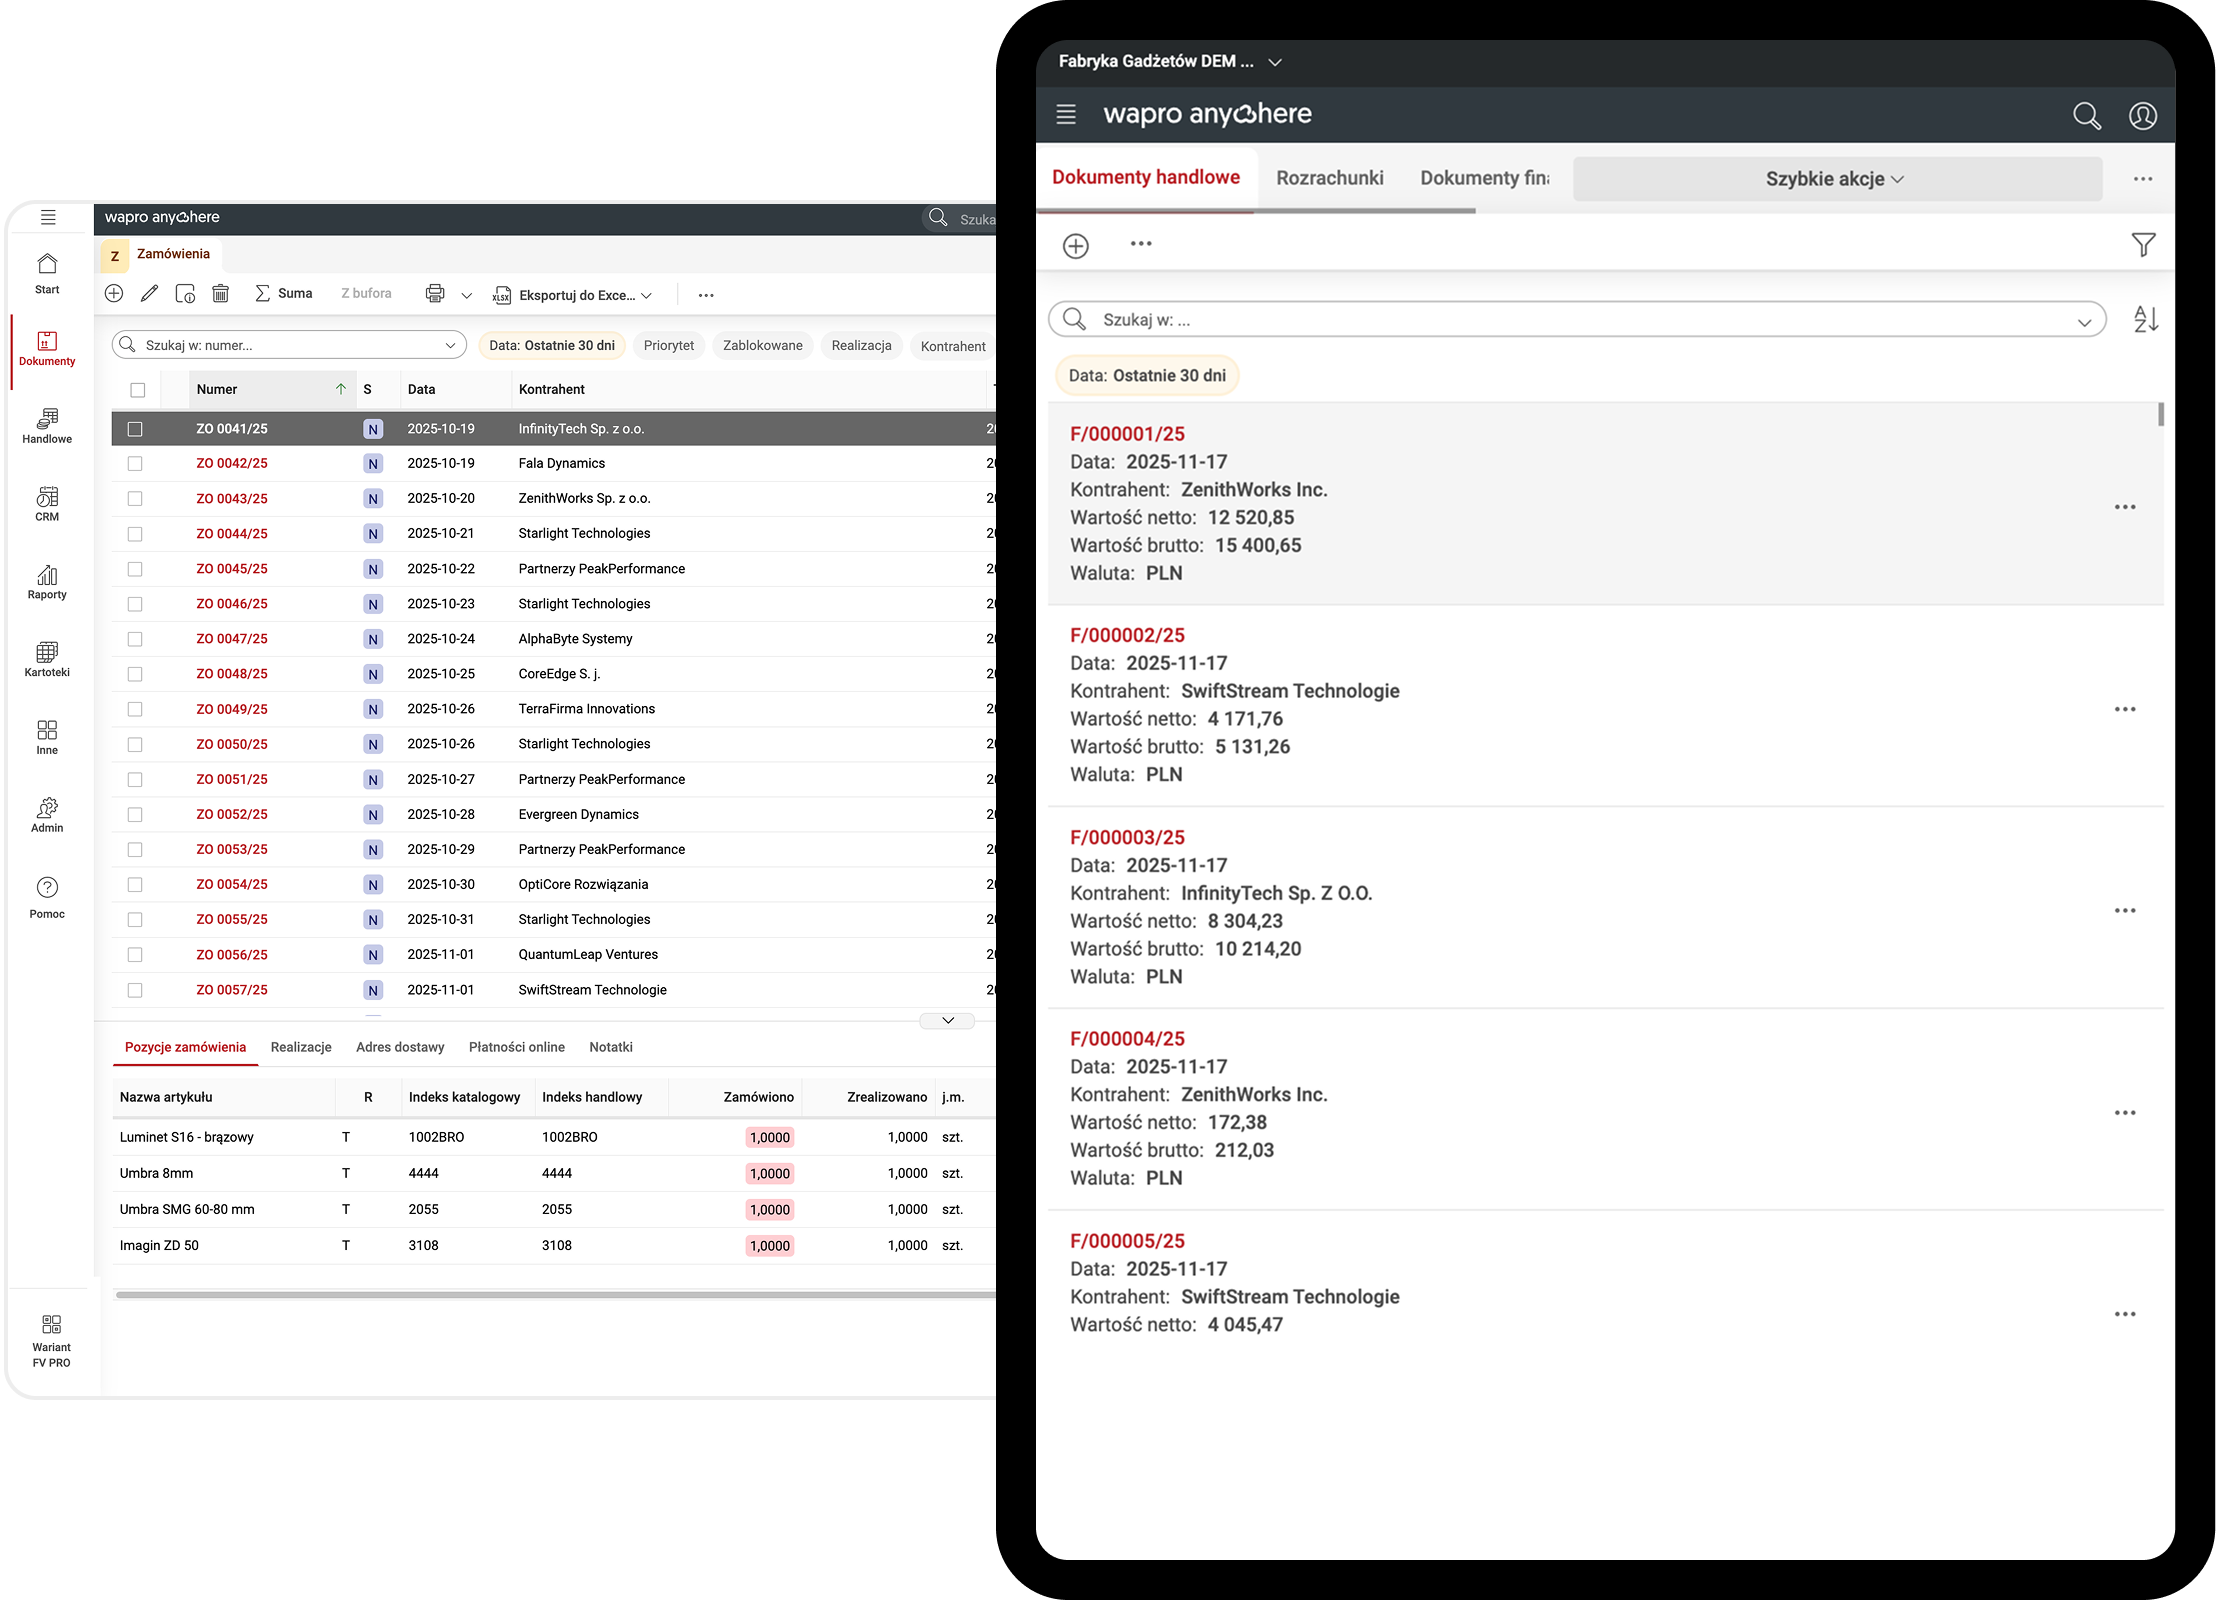Viewport: 2216px width, 1600px height.
Task: Expand the Szybkie akcje dropdown
Action: (1836, 179)
